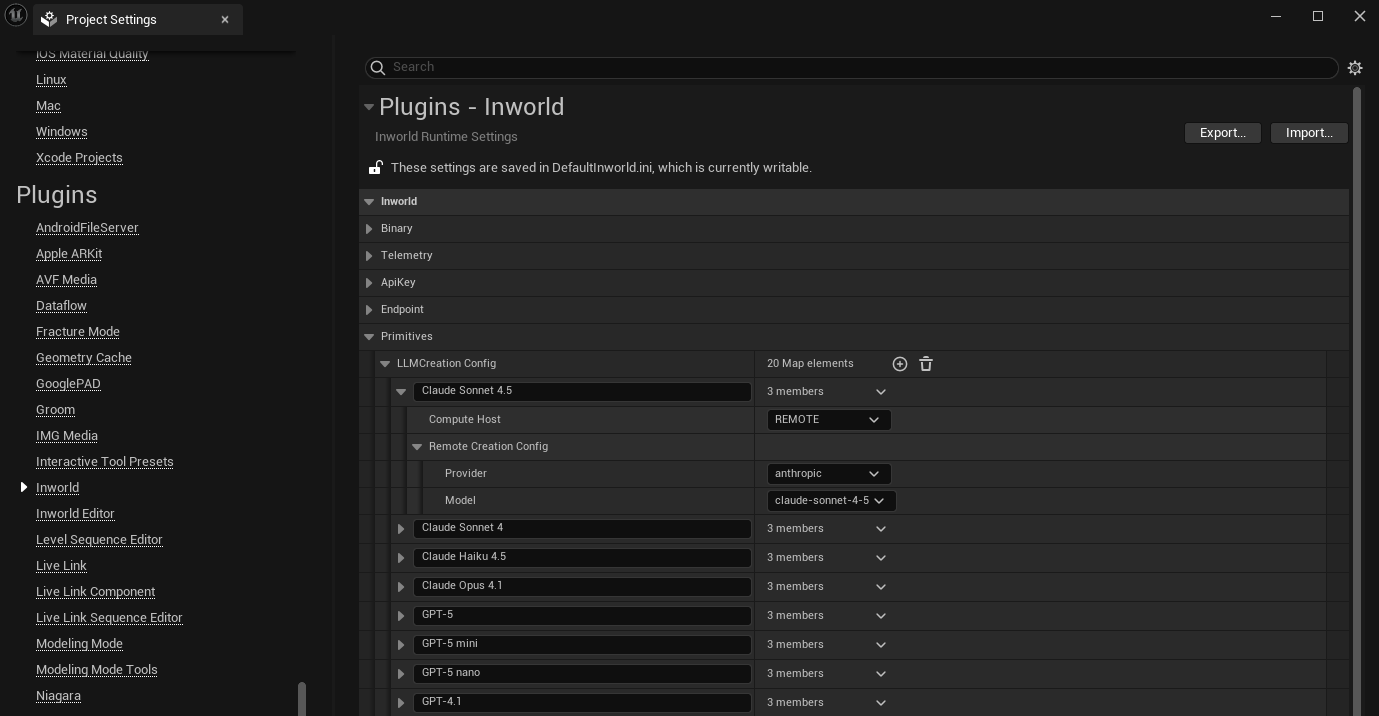Expand the GPT-5 entry
Viewport: 1379px width, 716px height.
(401, 615)
